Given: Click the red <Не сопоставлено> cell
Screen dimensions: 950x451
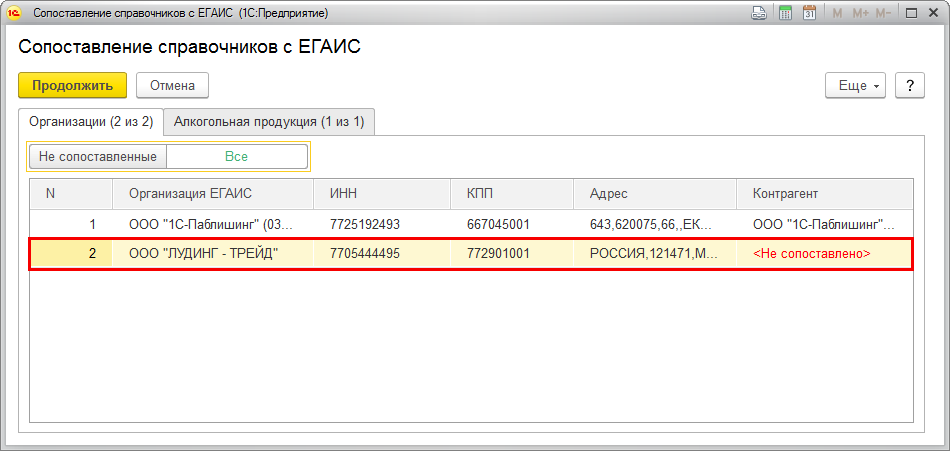Looking at the screenshot, I should click(x=825, y=254).
